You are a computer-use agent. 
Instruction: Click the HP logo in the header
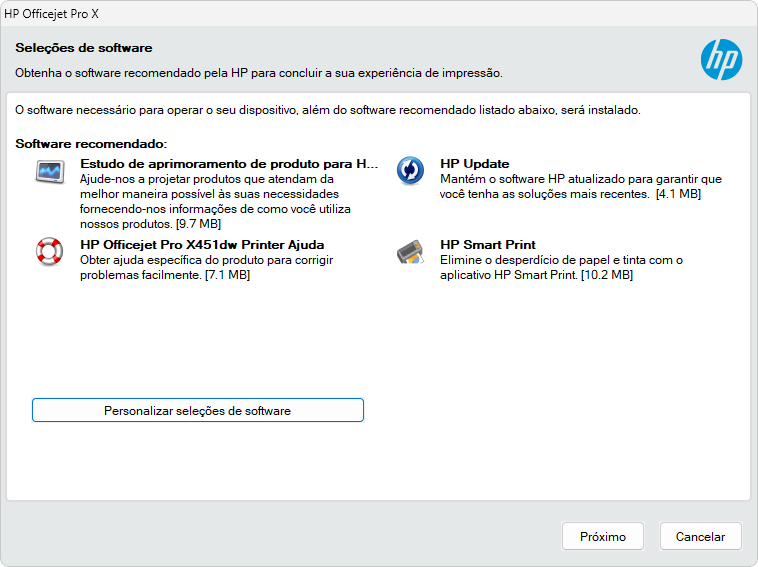click(721, 59)
